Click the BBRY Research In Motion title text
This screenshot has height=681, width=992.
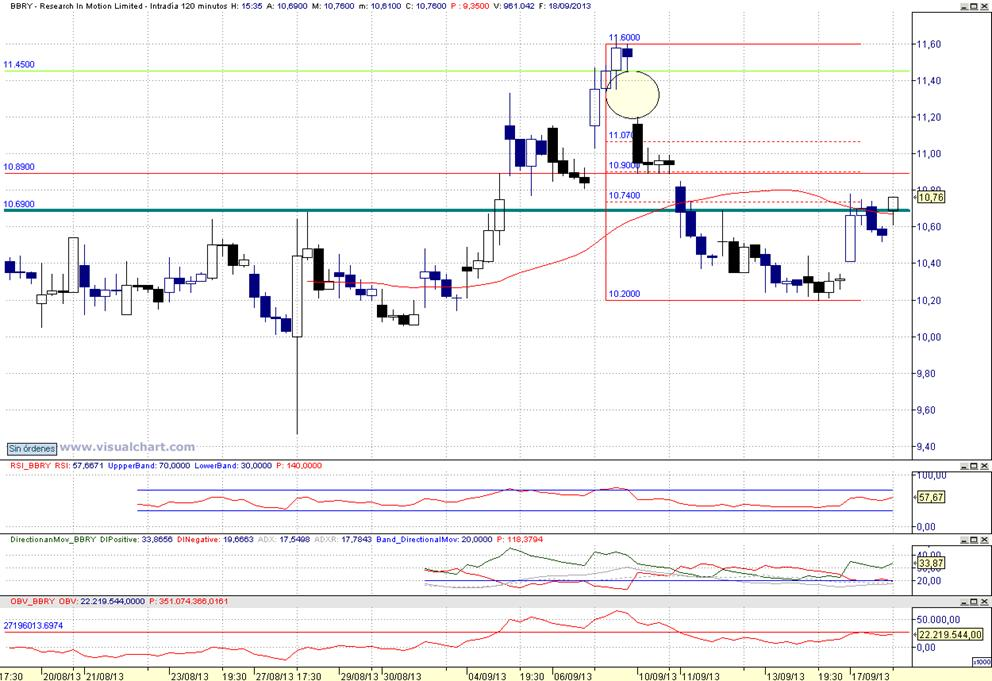click(x=78, y=6)
